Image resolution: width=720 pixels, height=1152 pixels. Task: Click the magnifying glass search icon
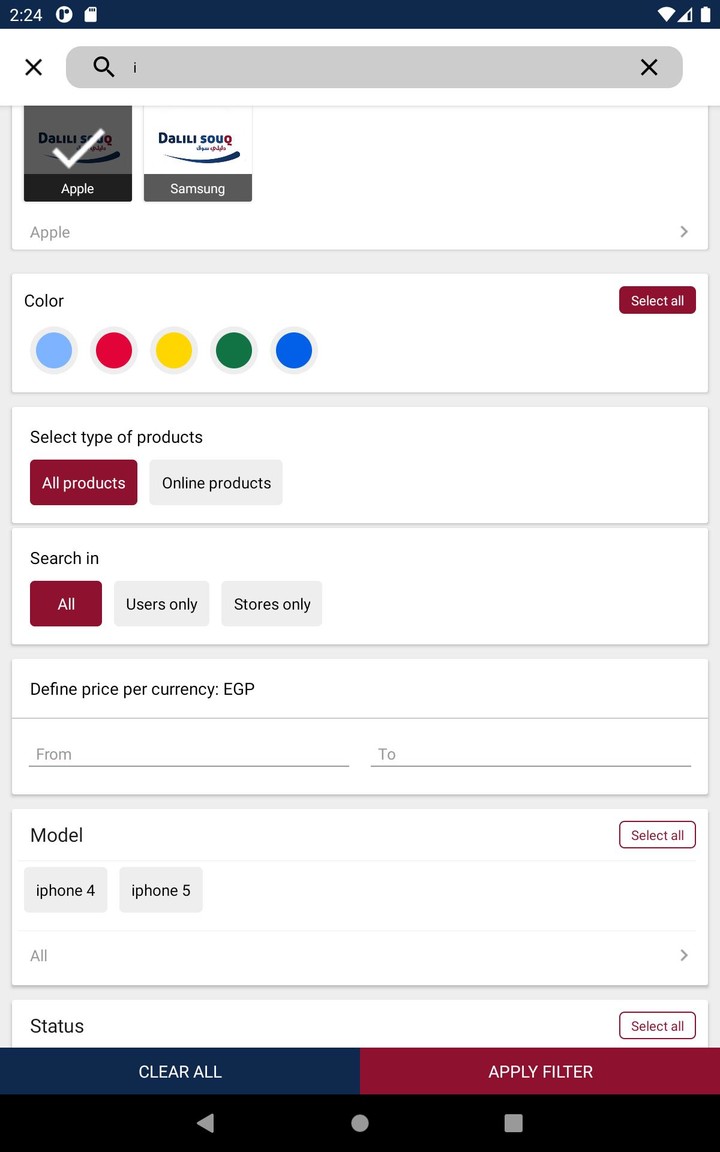pyautogui.click(x=103, y=67)
